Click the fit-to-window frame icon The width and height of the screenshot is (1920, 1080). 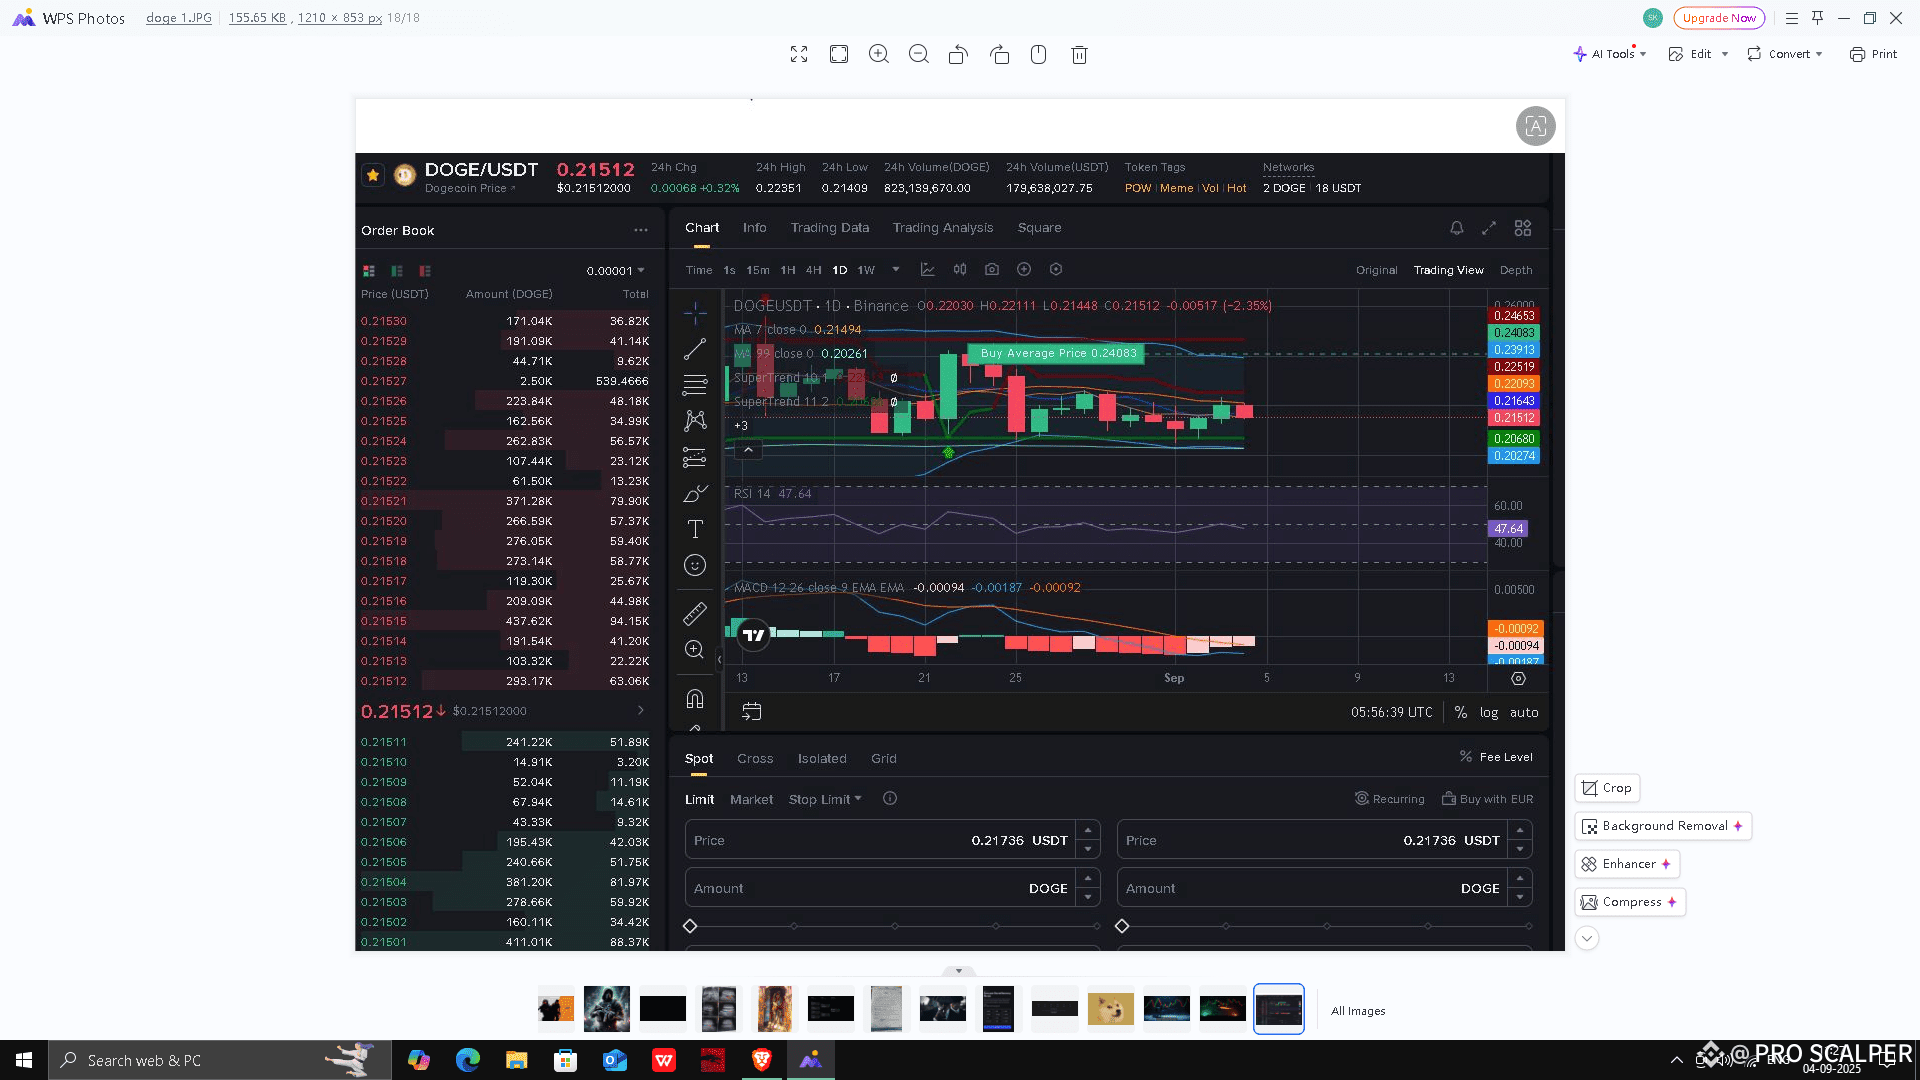(x=839, y=54)
